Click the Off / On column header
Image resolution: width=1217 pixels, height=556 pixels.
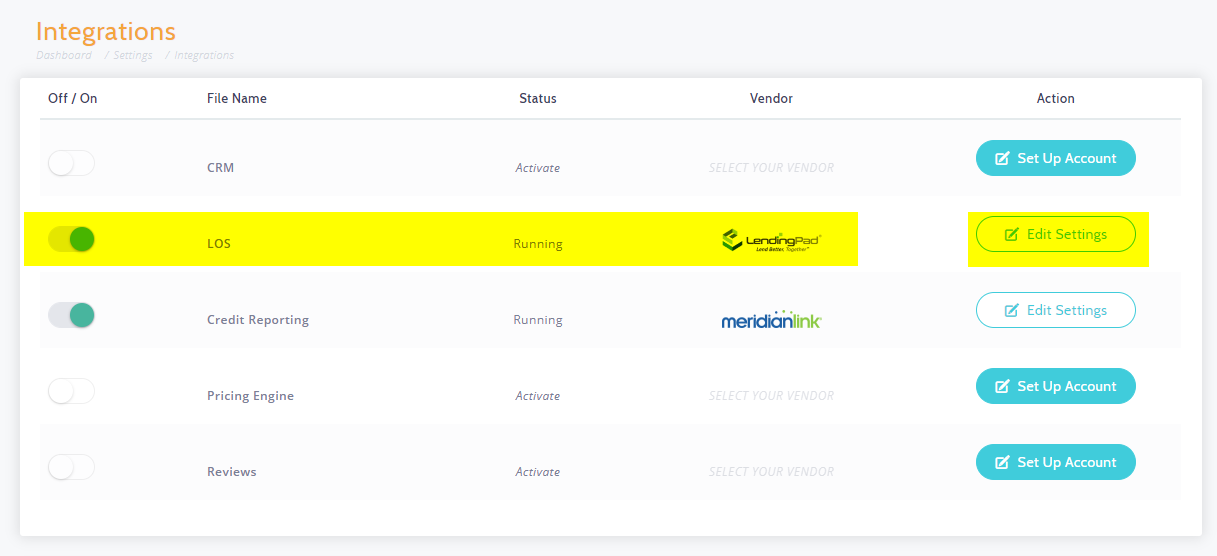[72, 99]
